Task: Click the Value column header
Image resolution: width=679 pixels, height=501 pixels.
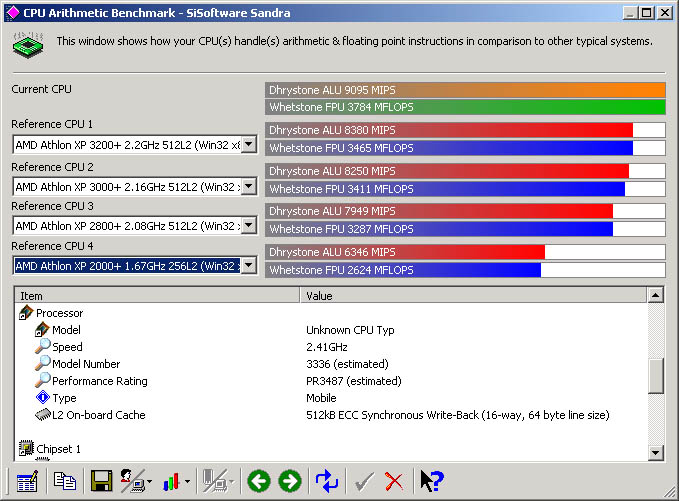Action: click(x=473, y=296)
